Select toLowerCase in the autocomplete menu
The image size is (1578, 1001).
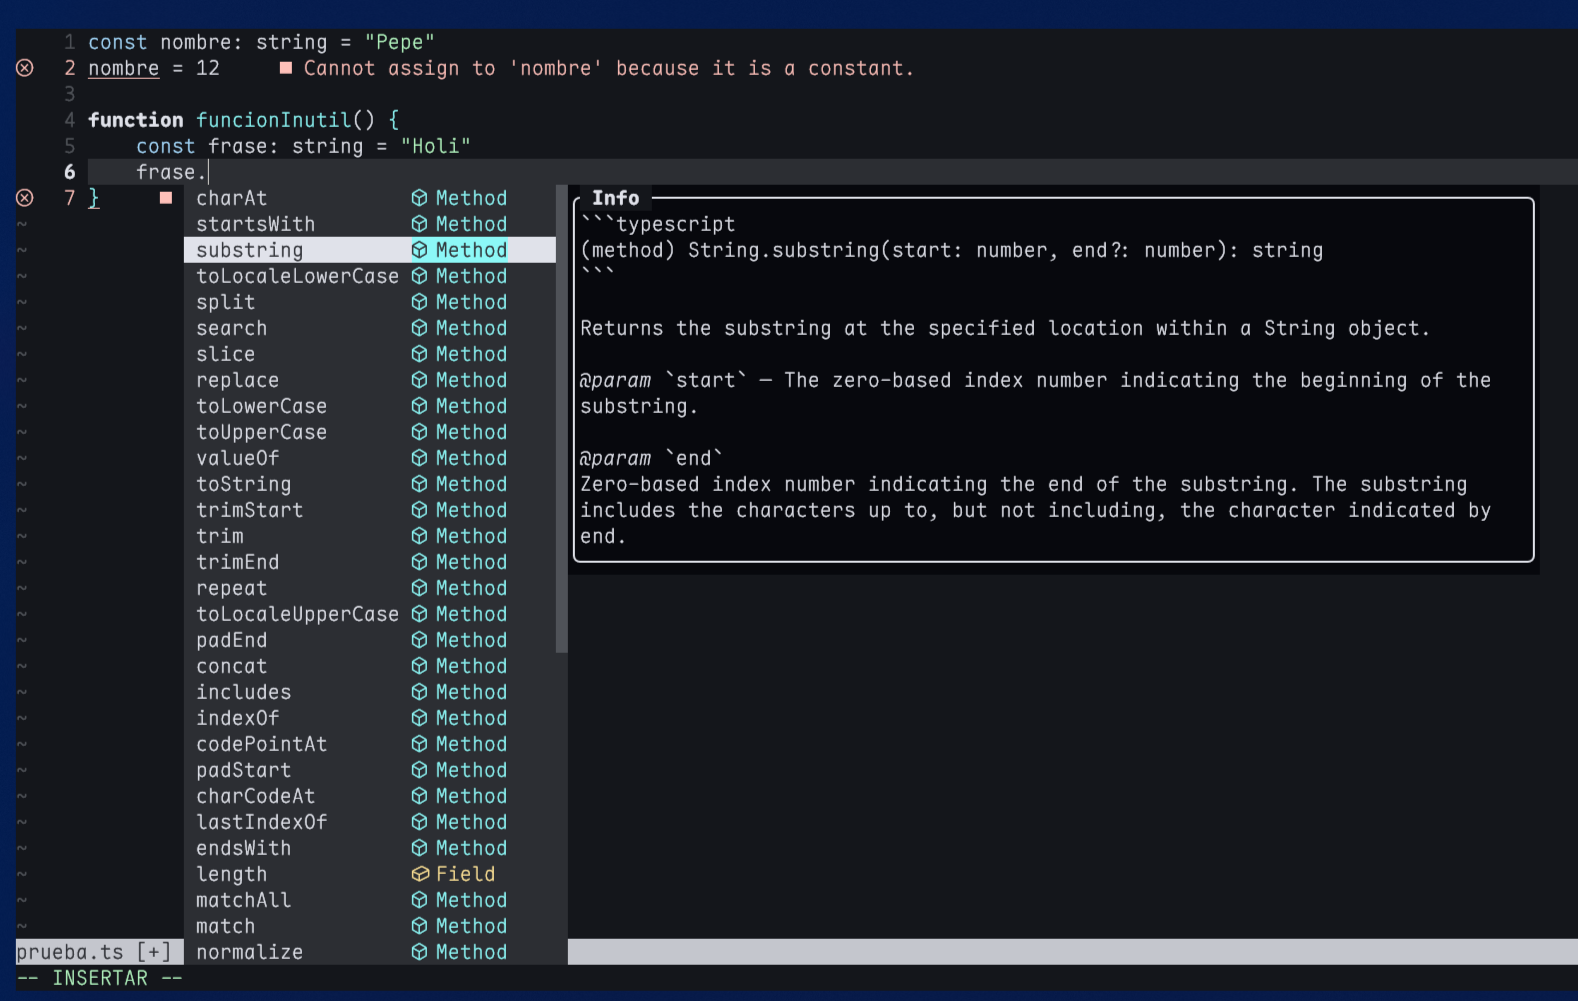click(x=261, y=406)
